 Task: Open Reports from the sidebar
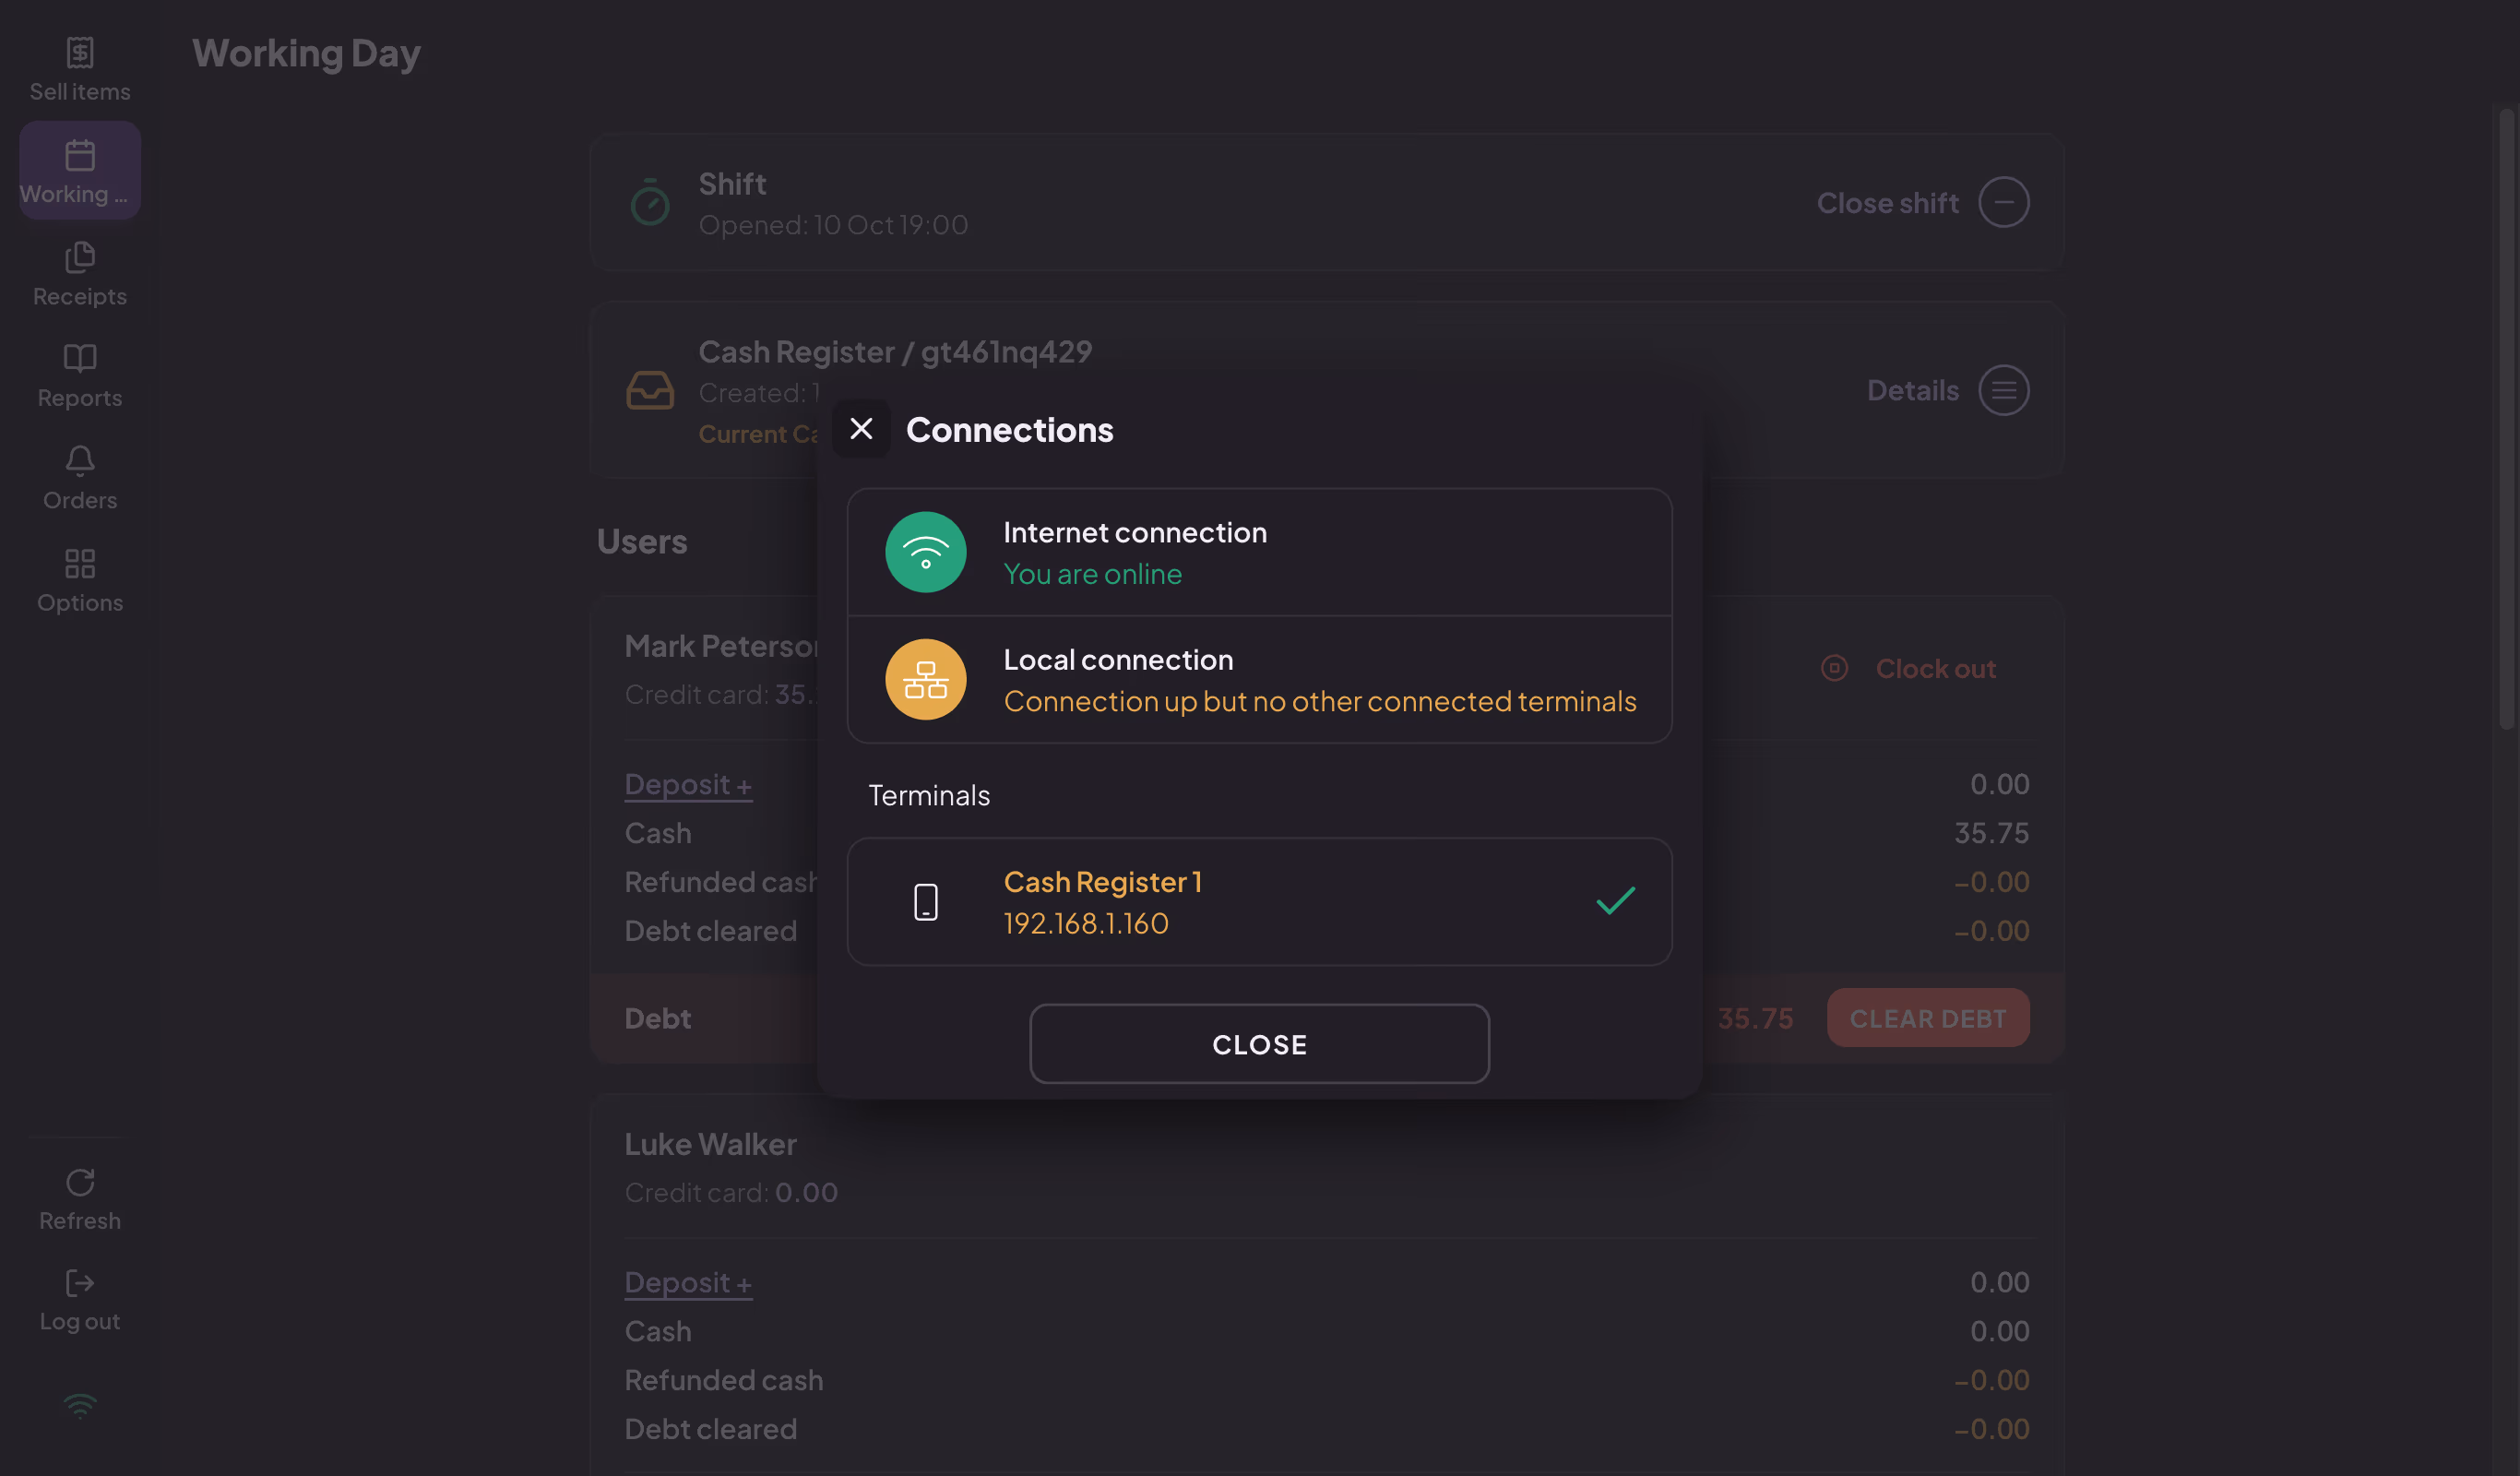[80, 376]
